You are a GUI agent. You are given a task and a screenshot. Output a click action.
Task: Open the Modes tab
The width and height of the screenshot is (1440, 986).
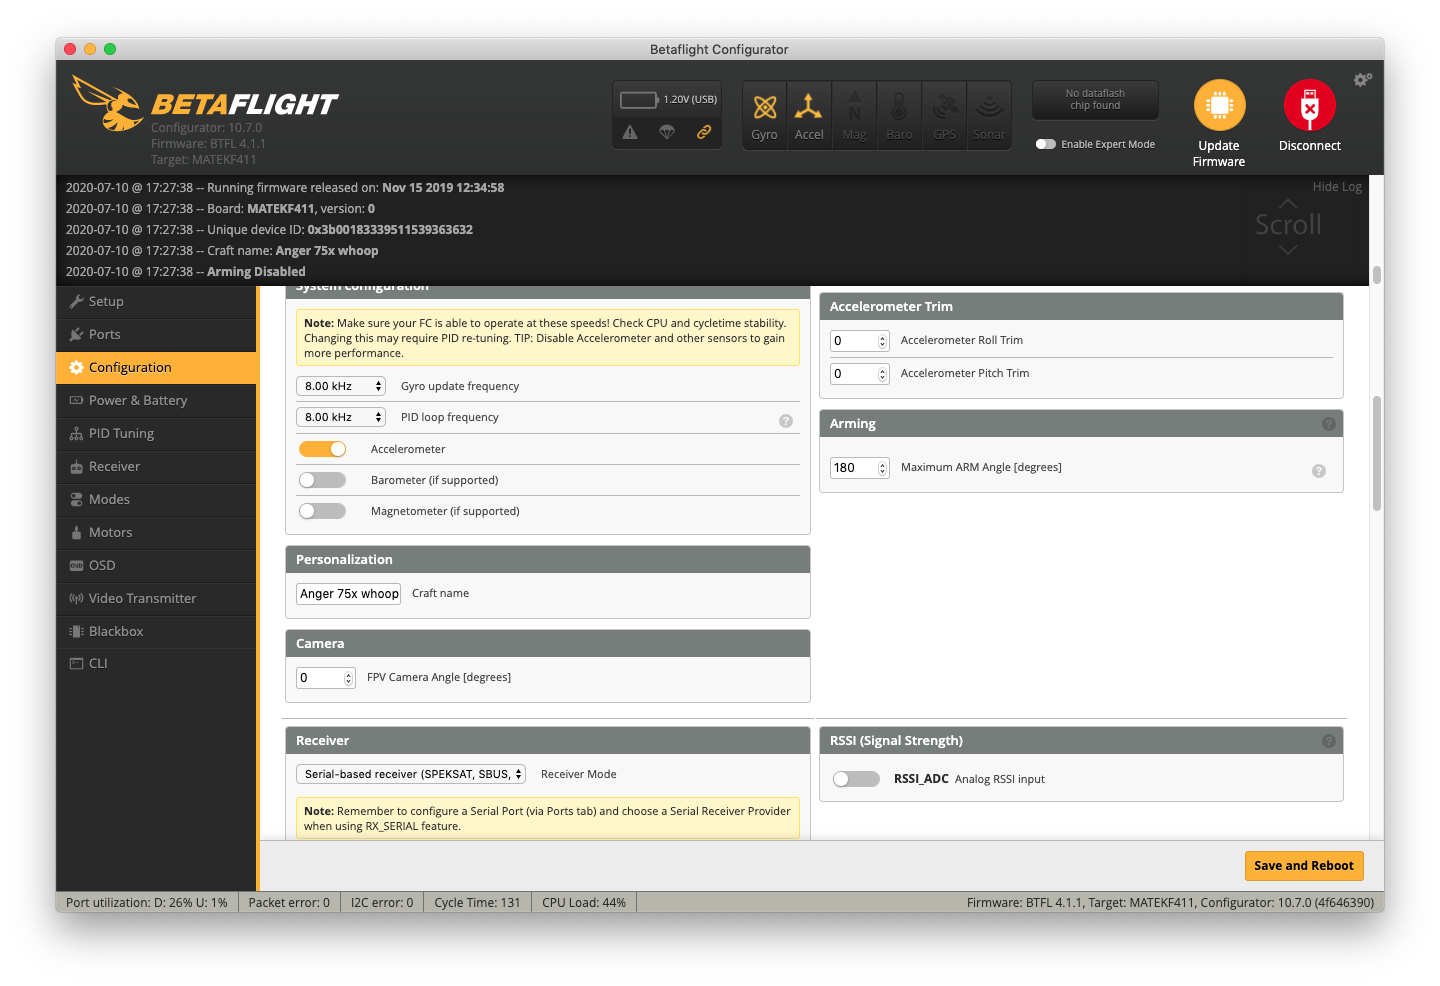pos(157,499)
